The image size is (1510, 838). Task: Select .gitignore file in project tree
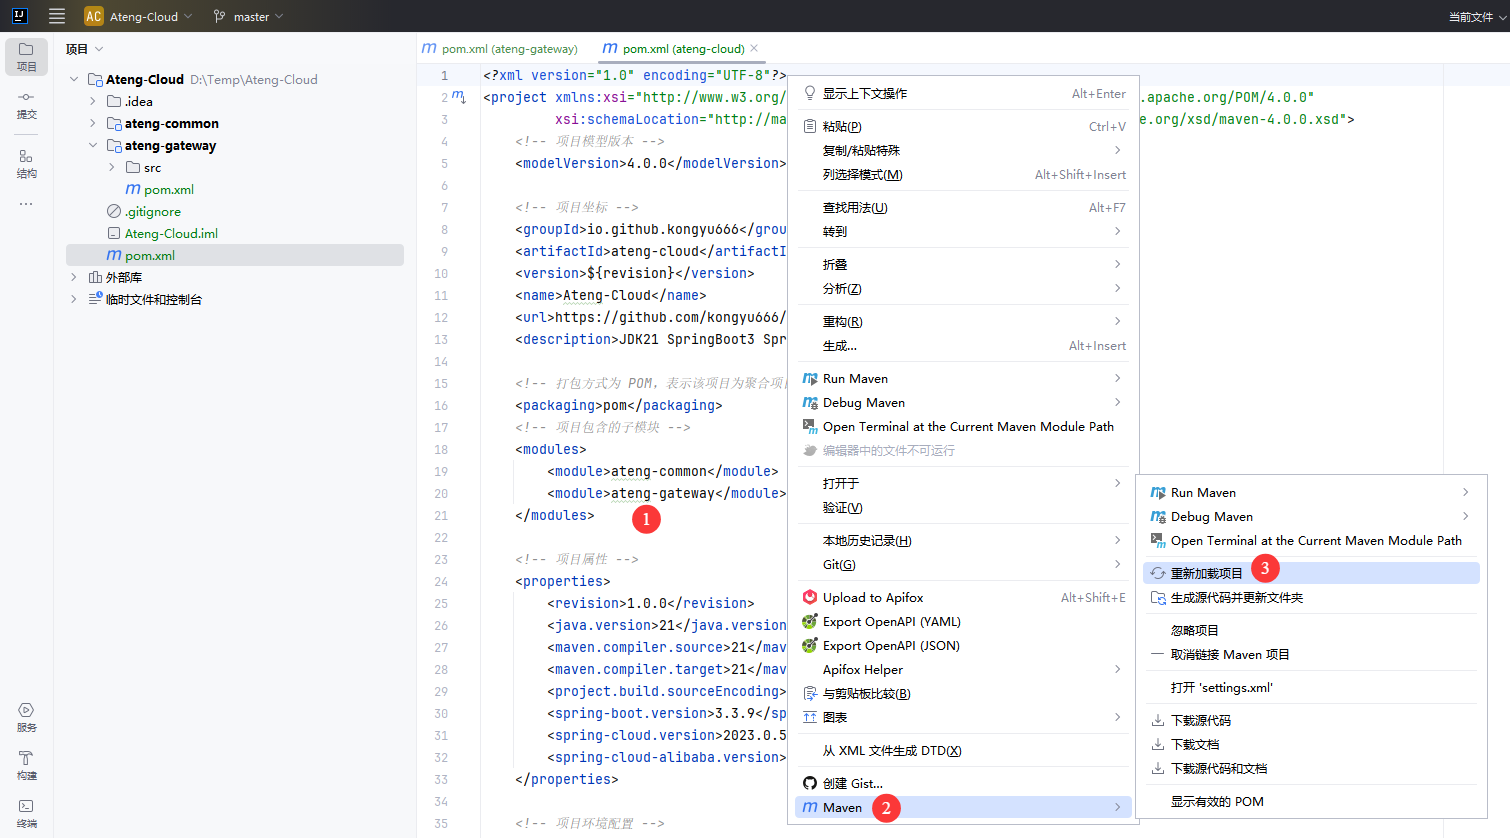[x=152, y=211]
